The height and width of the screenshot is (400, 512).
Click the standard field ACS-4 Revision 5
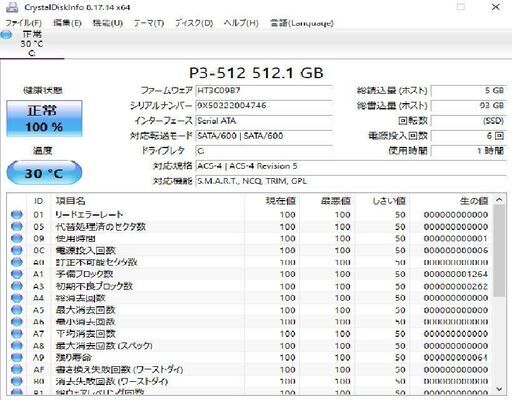click(351, 166)
